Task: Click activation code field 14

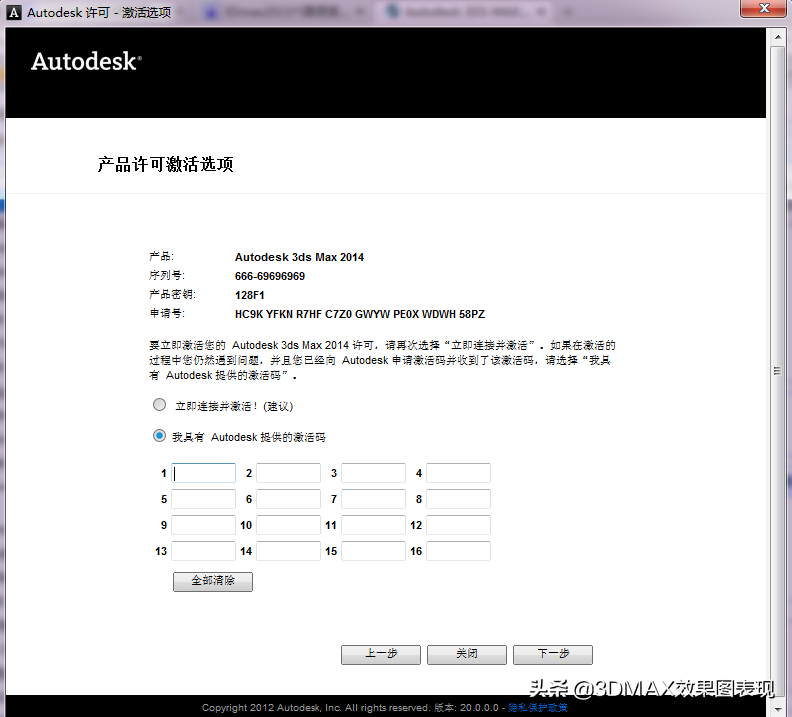Action: pos(288,551)
